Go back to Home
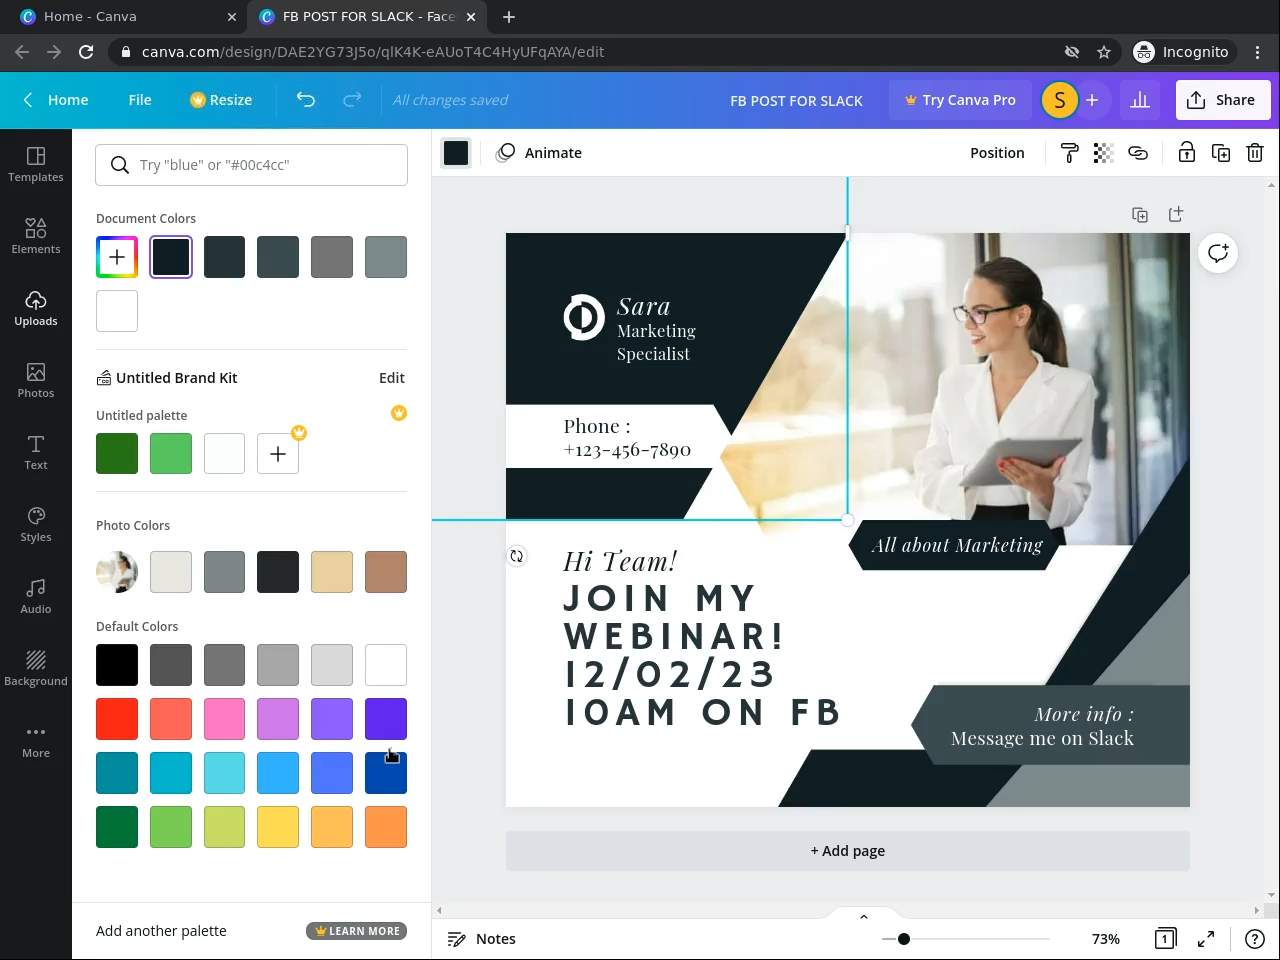Screen dimensions: 1280x960 coord(56,100)
